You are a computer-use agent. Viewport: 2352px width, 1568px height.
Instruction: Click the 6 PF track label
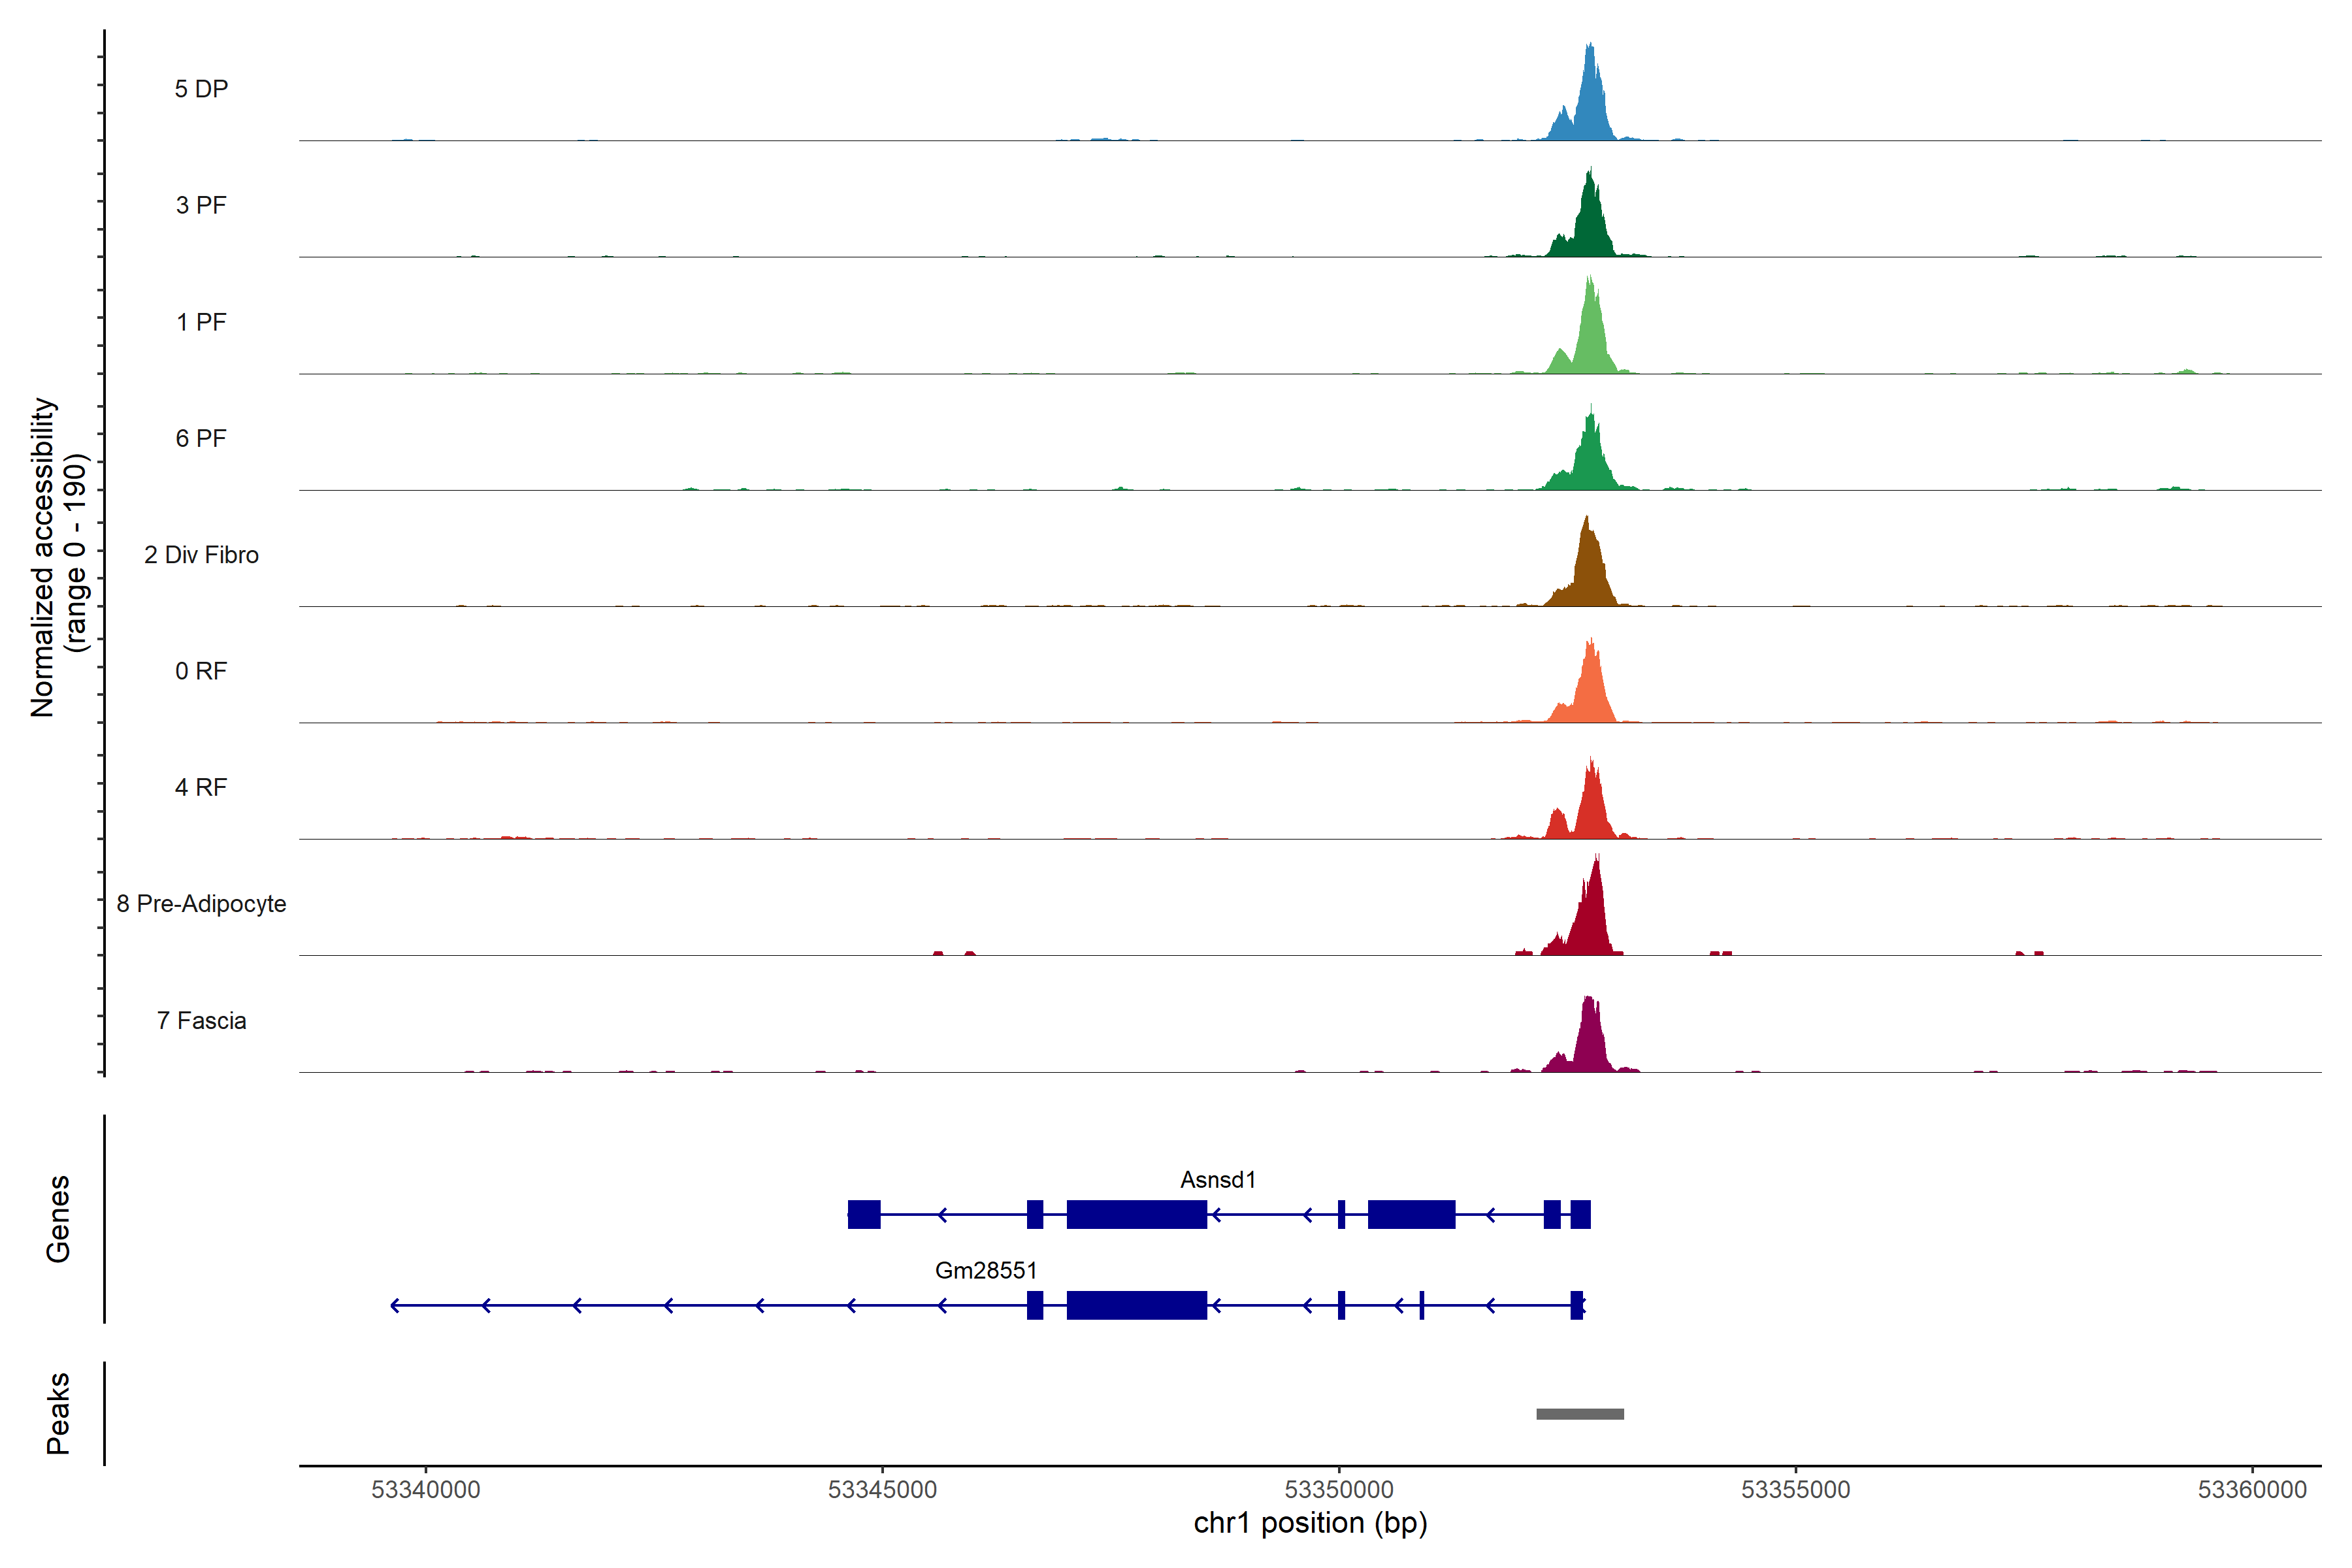pos(201,438)
